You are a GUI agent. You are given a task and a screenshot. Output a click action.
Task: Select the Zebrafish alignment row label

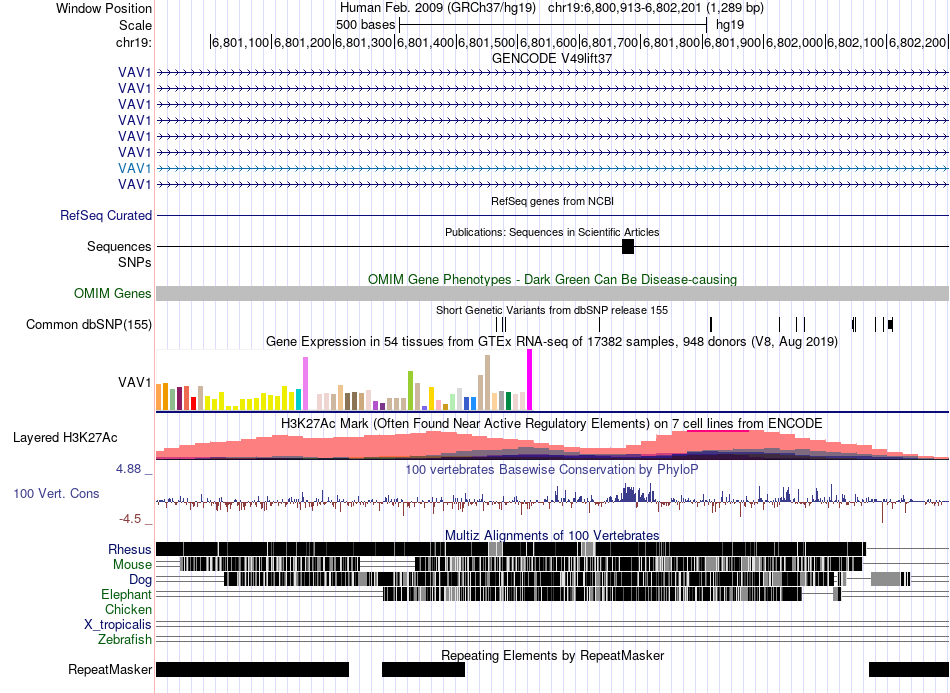coord(125,640)
